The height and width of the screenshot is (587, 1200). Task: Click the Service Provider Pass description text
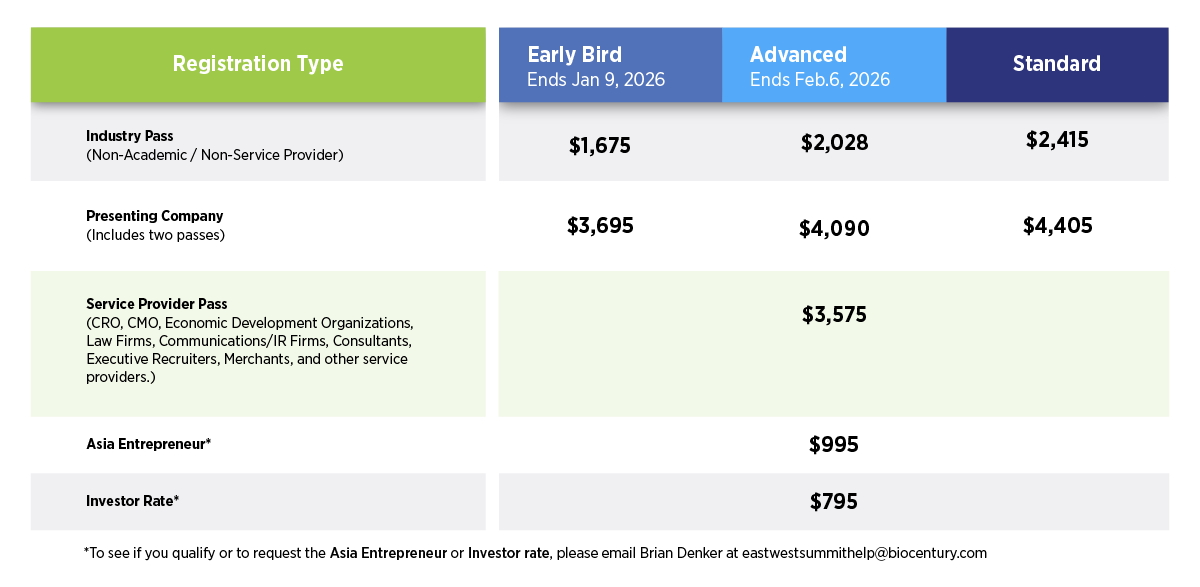(x=249, y=341)
